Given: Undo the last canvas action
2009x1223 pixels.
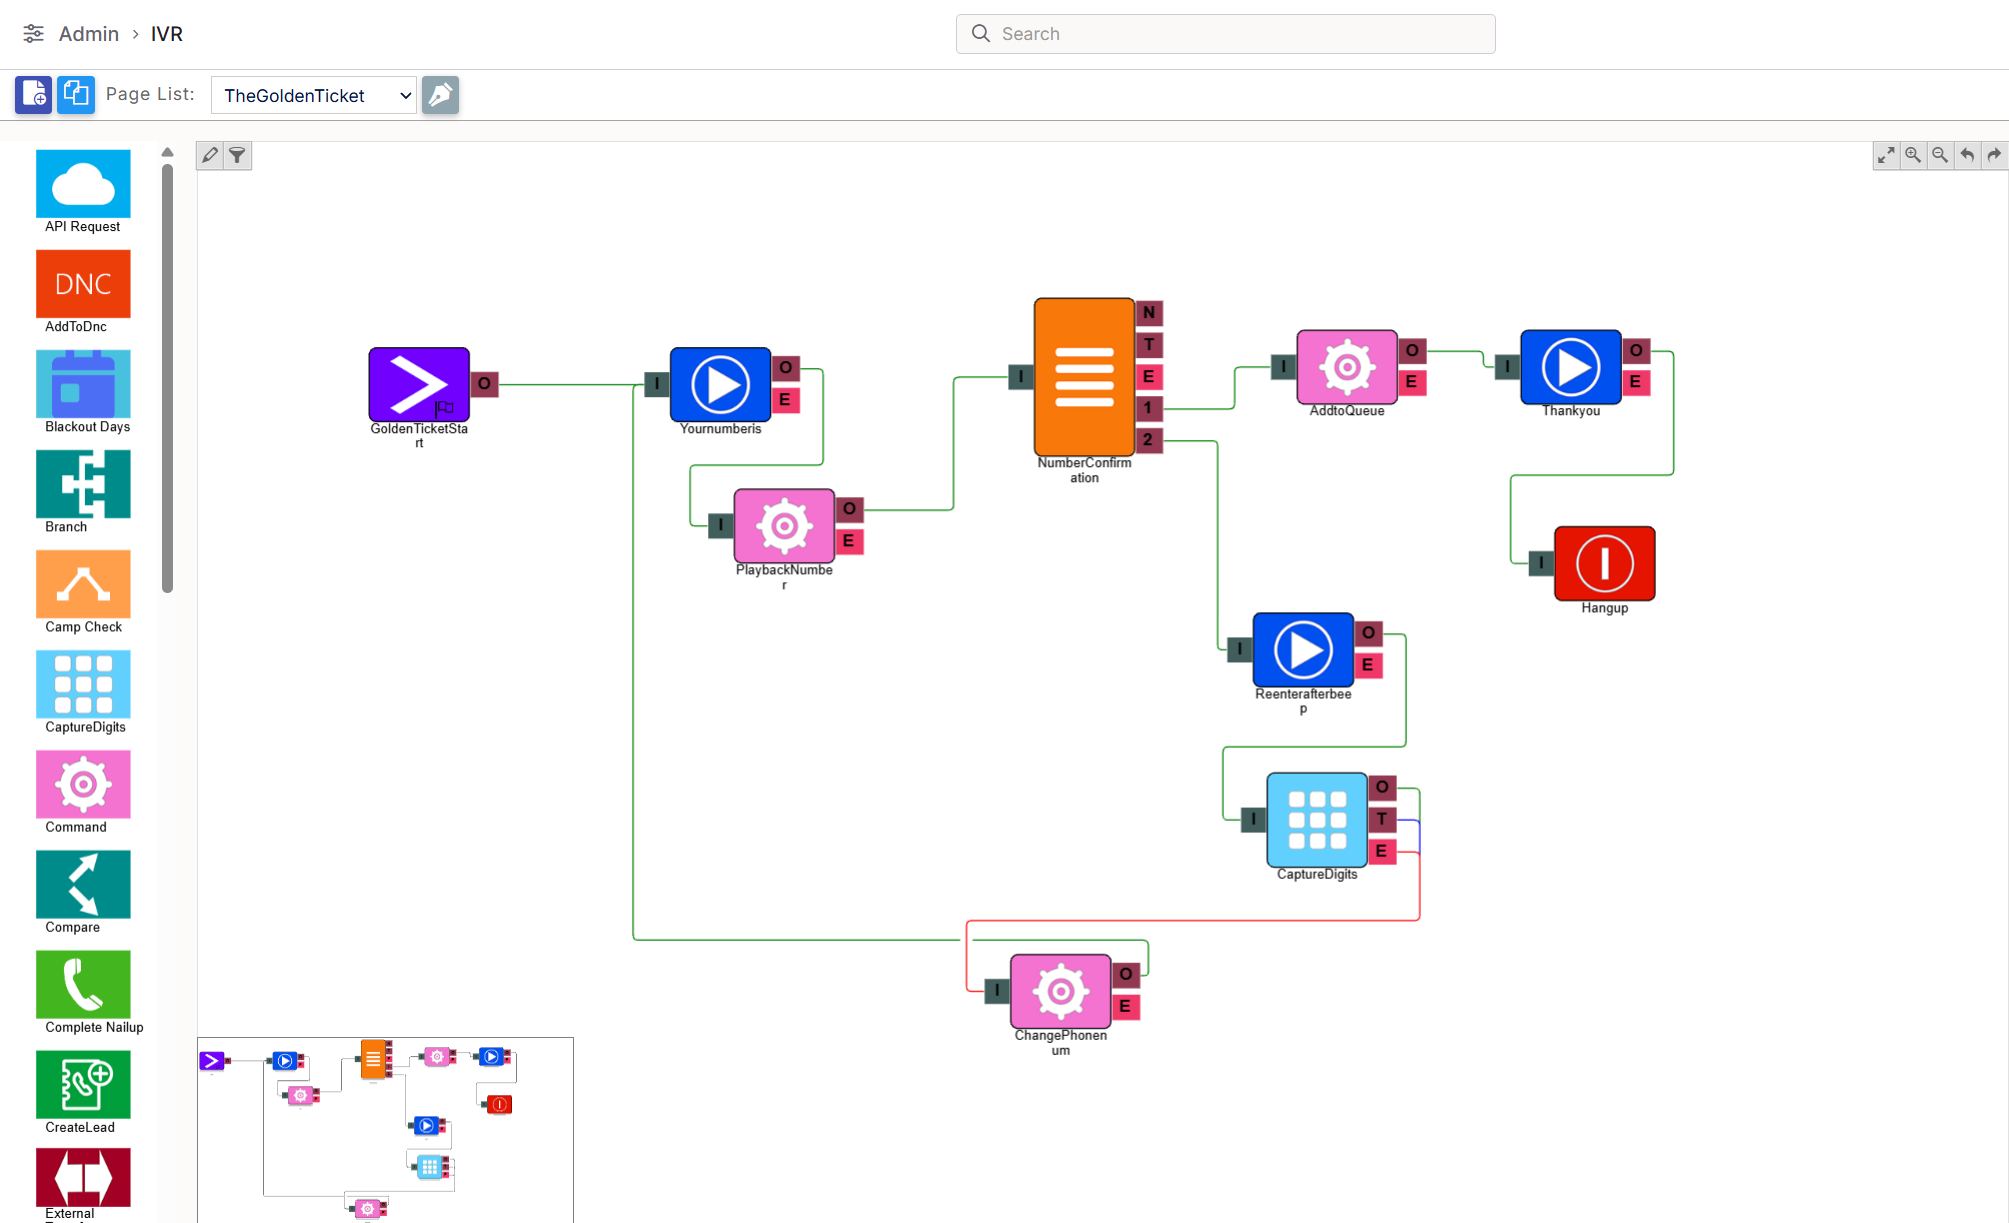Looking at the screenshot, I should click(1967, 155).
